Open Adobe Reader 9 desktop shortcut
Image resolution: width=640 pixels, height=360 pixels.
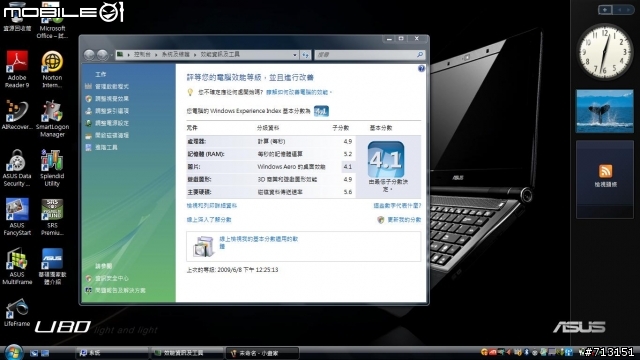17,69
